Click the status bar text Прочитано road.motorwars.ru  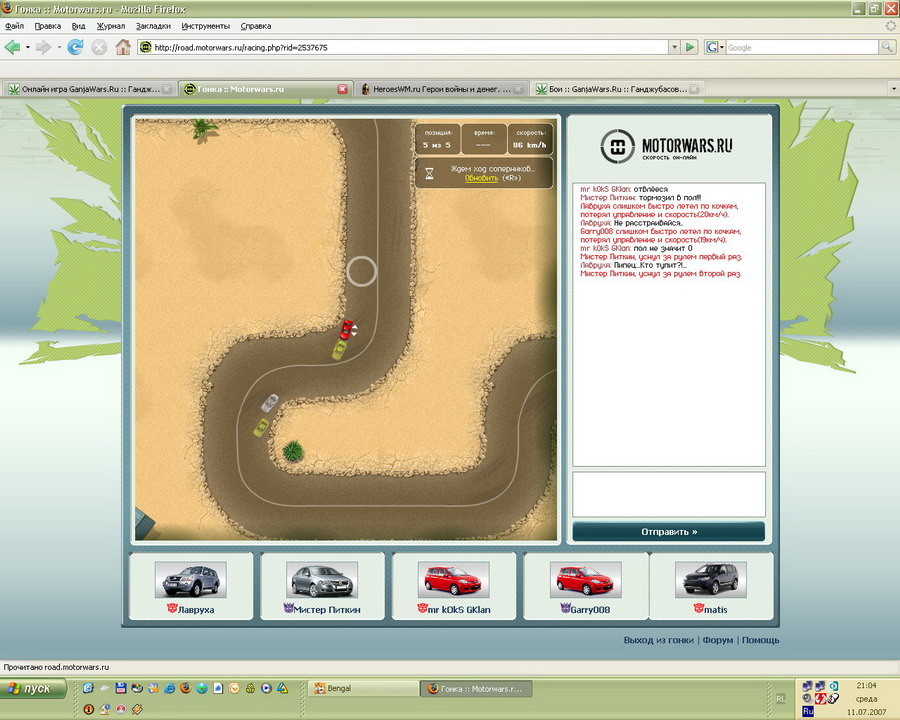pos(56,667)
